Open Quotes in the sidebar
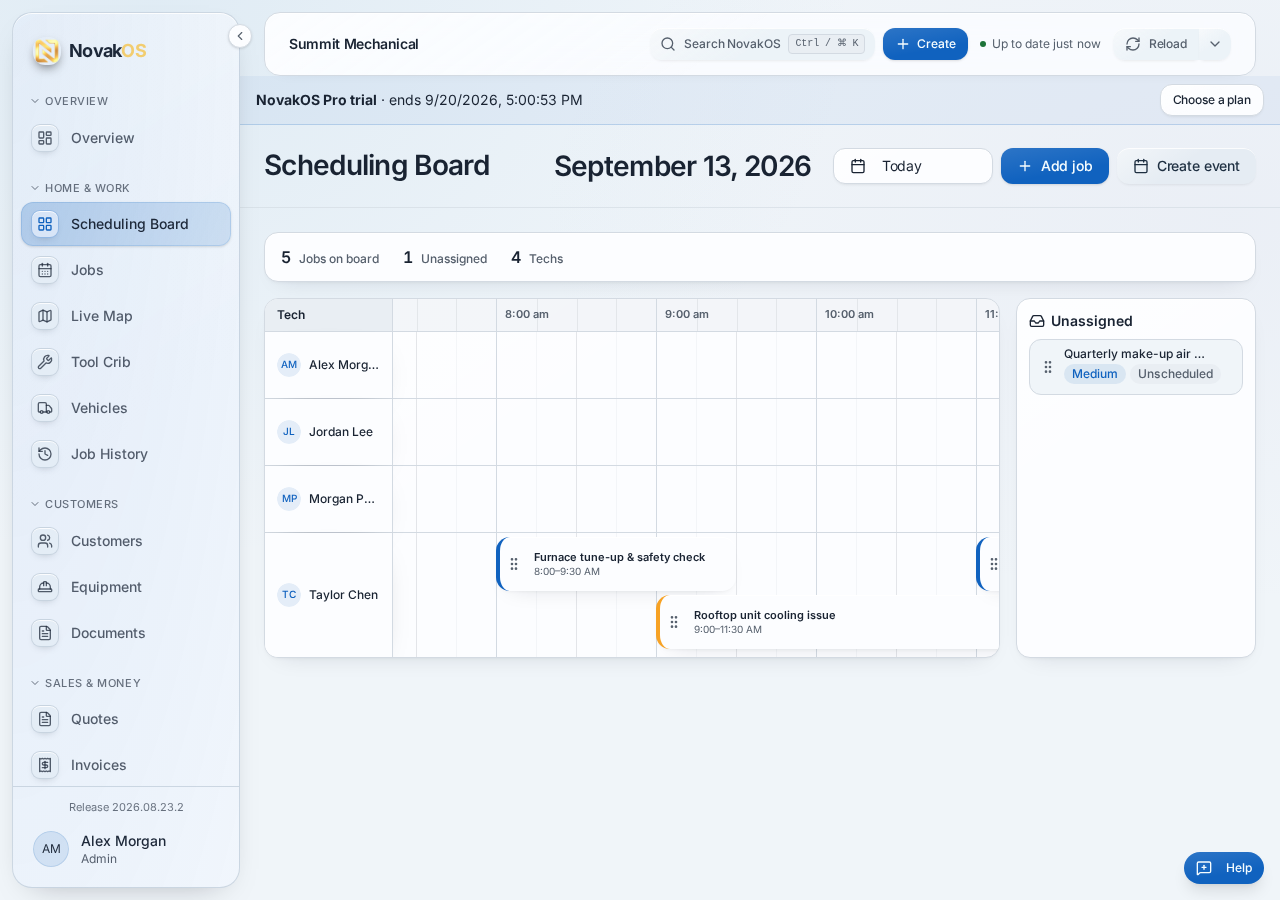This screenshot has height=900, width=1280. tap(126, 719)
